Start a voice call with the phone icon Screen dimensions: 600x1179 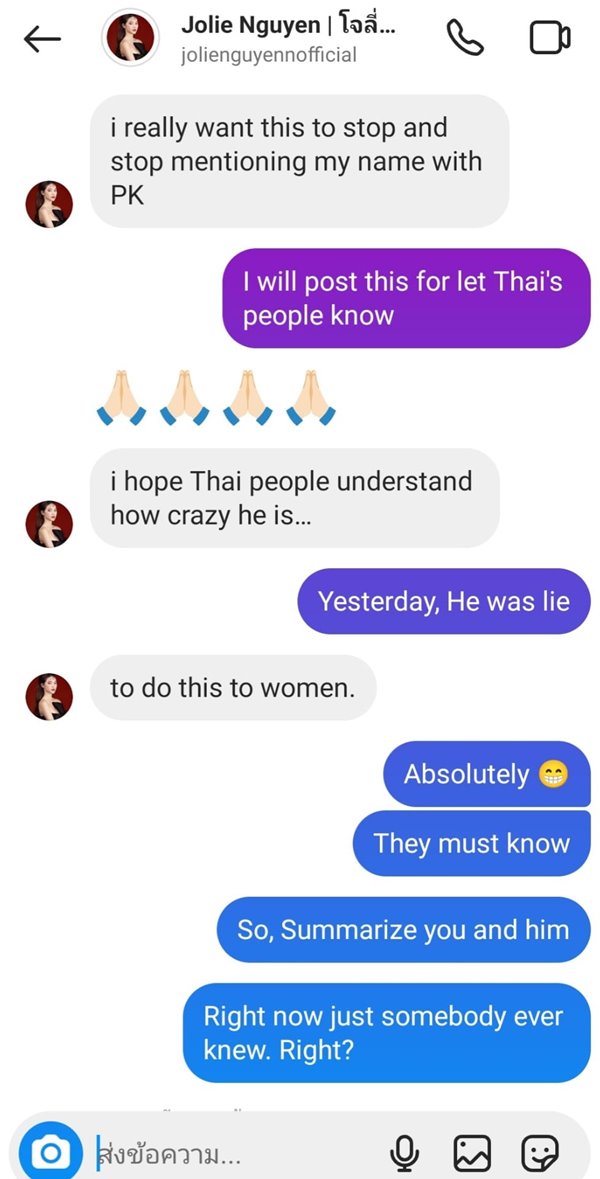[465, 38]
